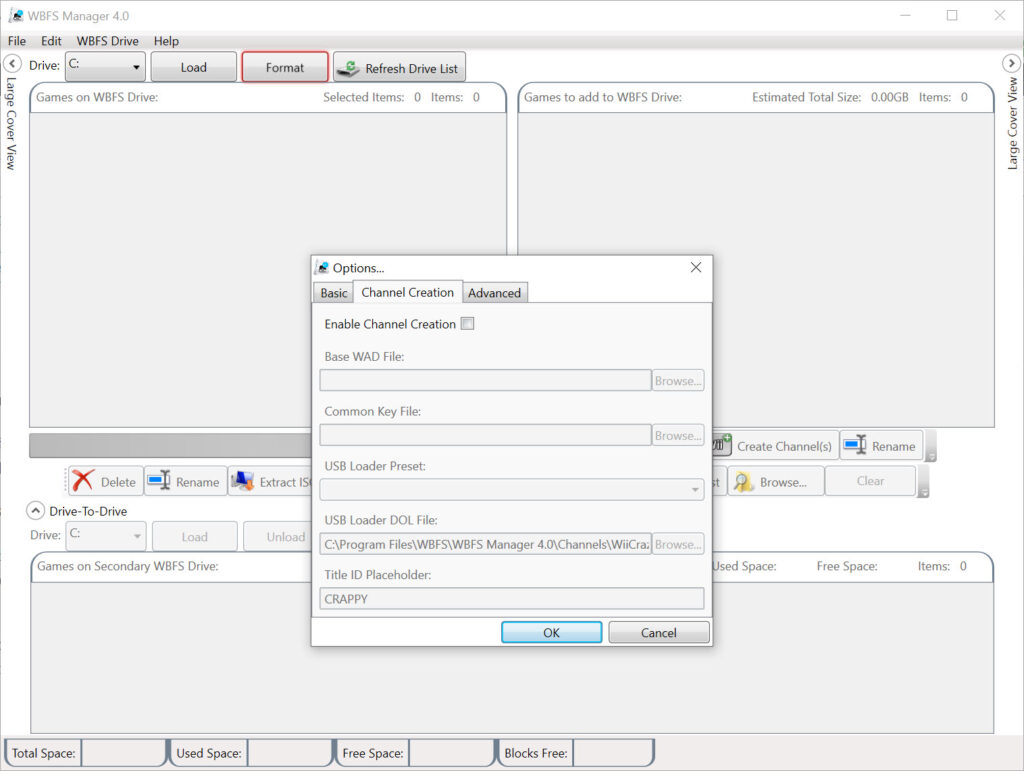
Task: Select the Channel Creation tab
Action: [408, 292]
